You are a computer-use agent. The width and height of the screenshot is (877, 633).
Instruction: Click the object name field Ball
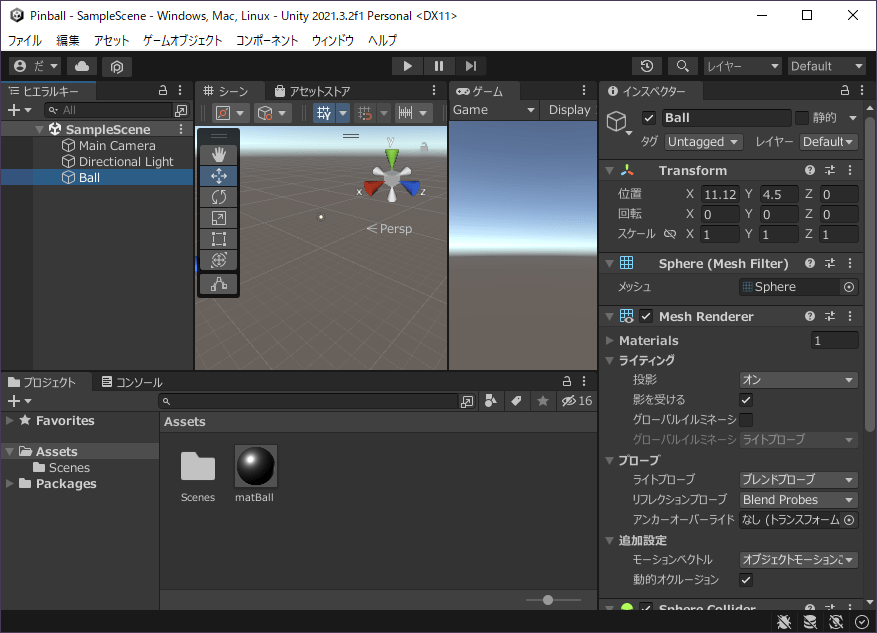(727, 118)
